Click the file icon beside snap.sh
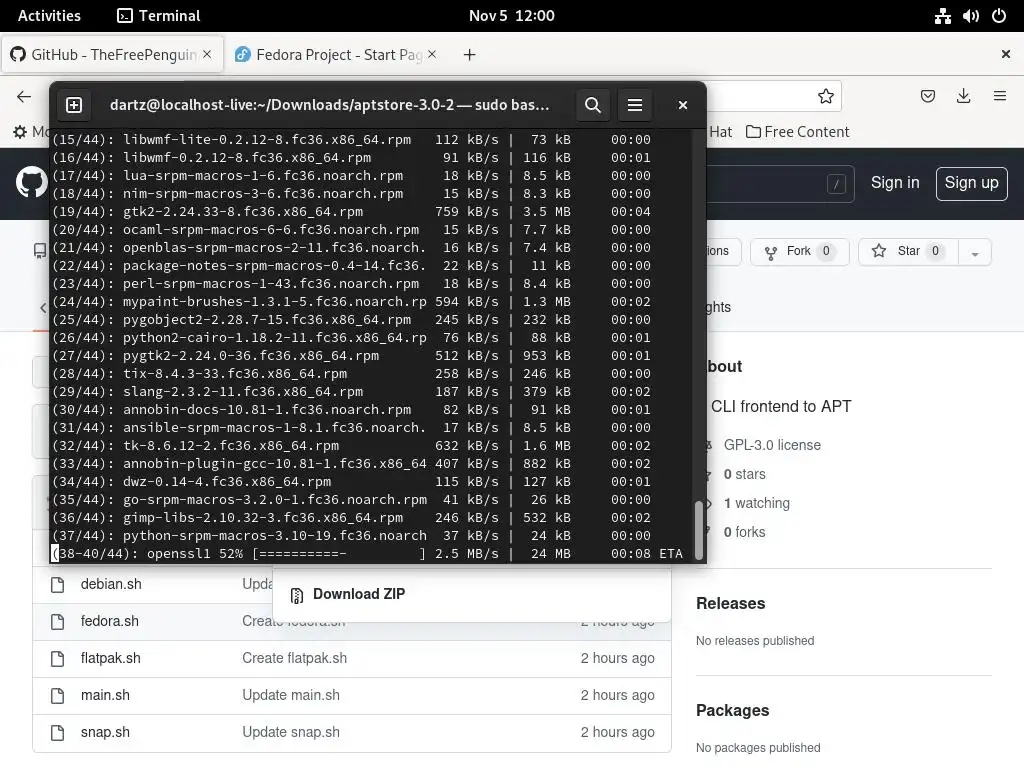1024x768 pixels. pyautogui.click(x=57, y=733)
